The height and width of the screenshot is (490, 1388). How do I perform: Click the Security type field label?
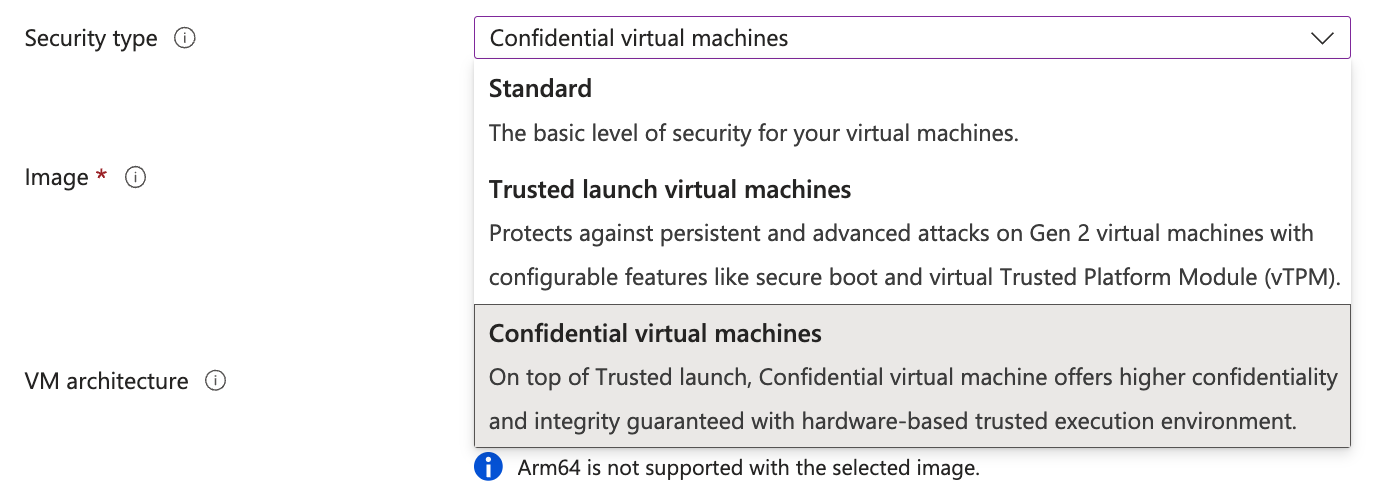(x=91, y=38)
